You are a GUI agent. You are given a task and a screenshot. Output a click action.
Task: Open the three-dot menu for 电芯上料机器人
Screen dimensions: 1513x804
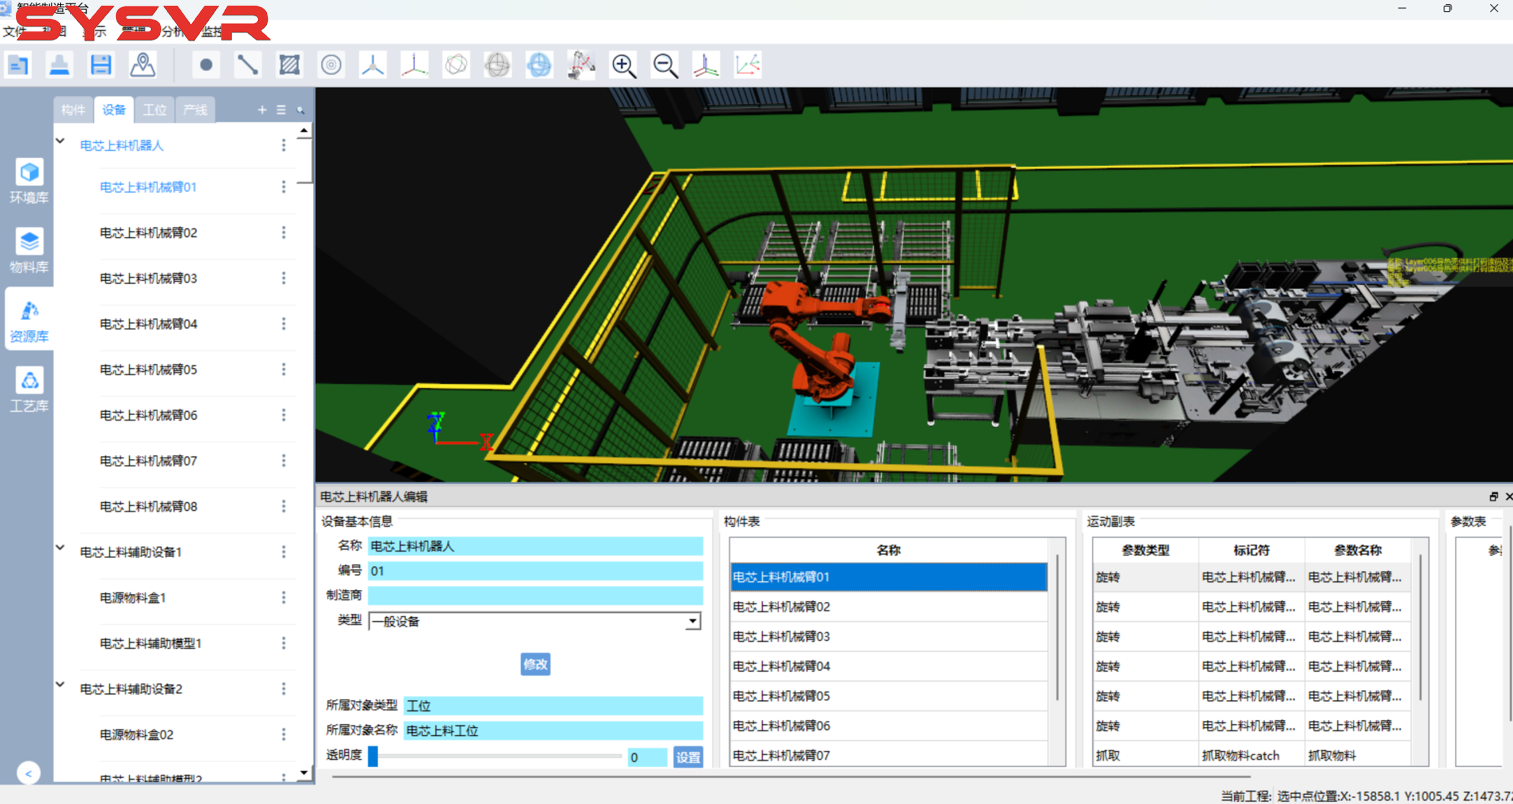[x=284, y=145]
